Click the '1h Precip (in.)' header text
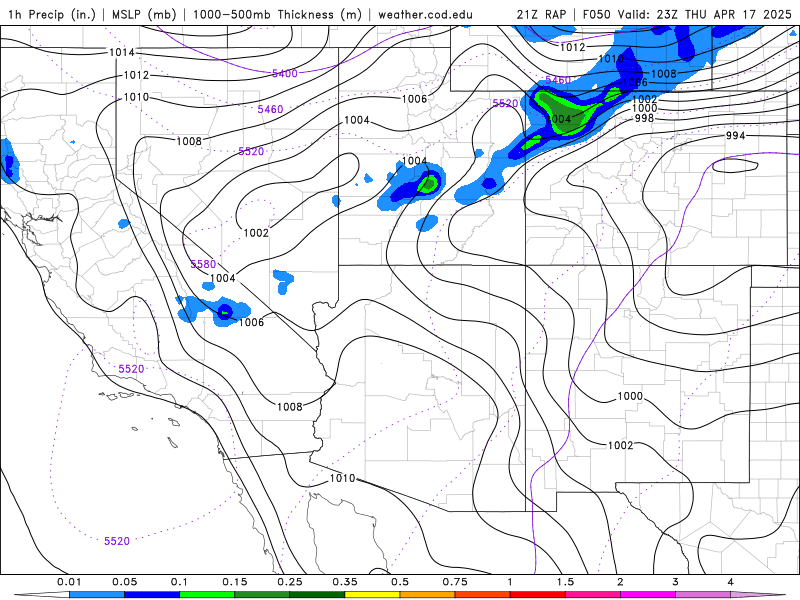This screenshot has height=600, width=800. 52,14
